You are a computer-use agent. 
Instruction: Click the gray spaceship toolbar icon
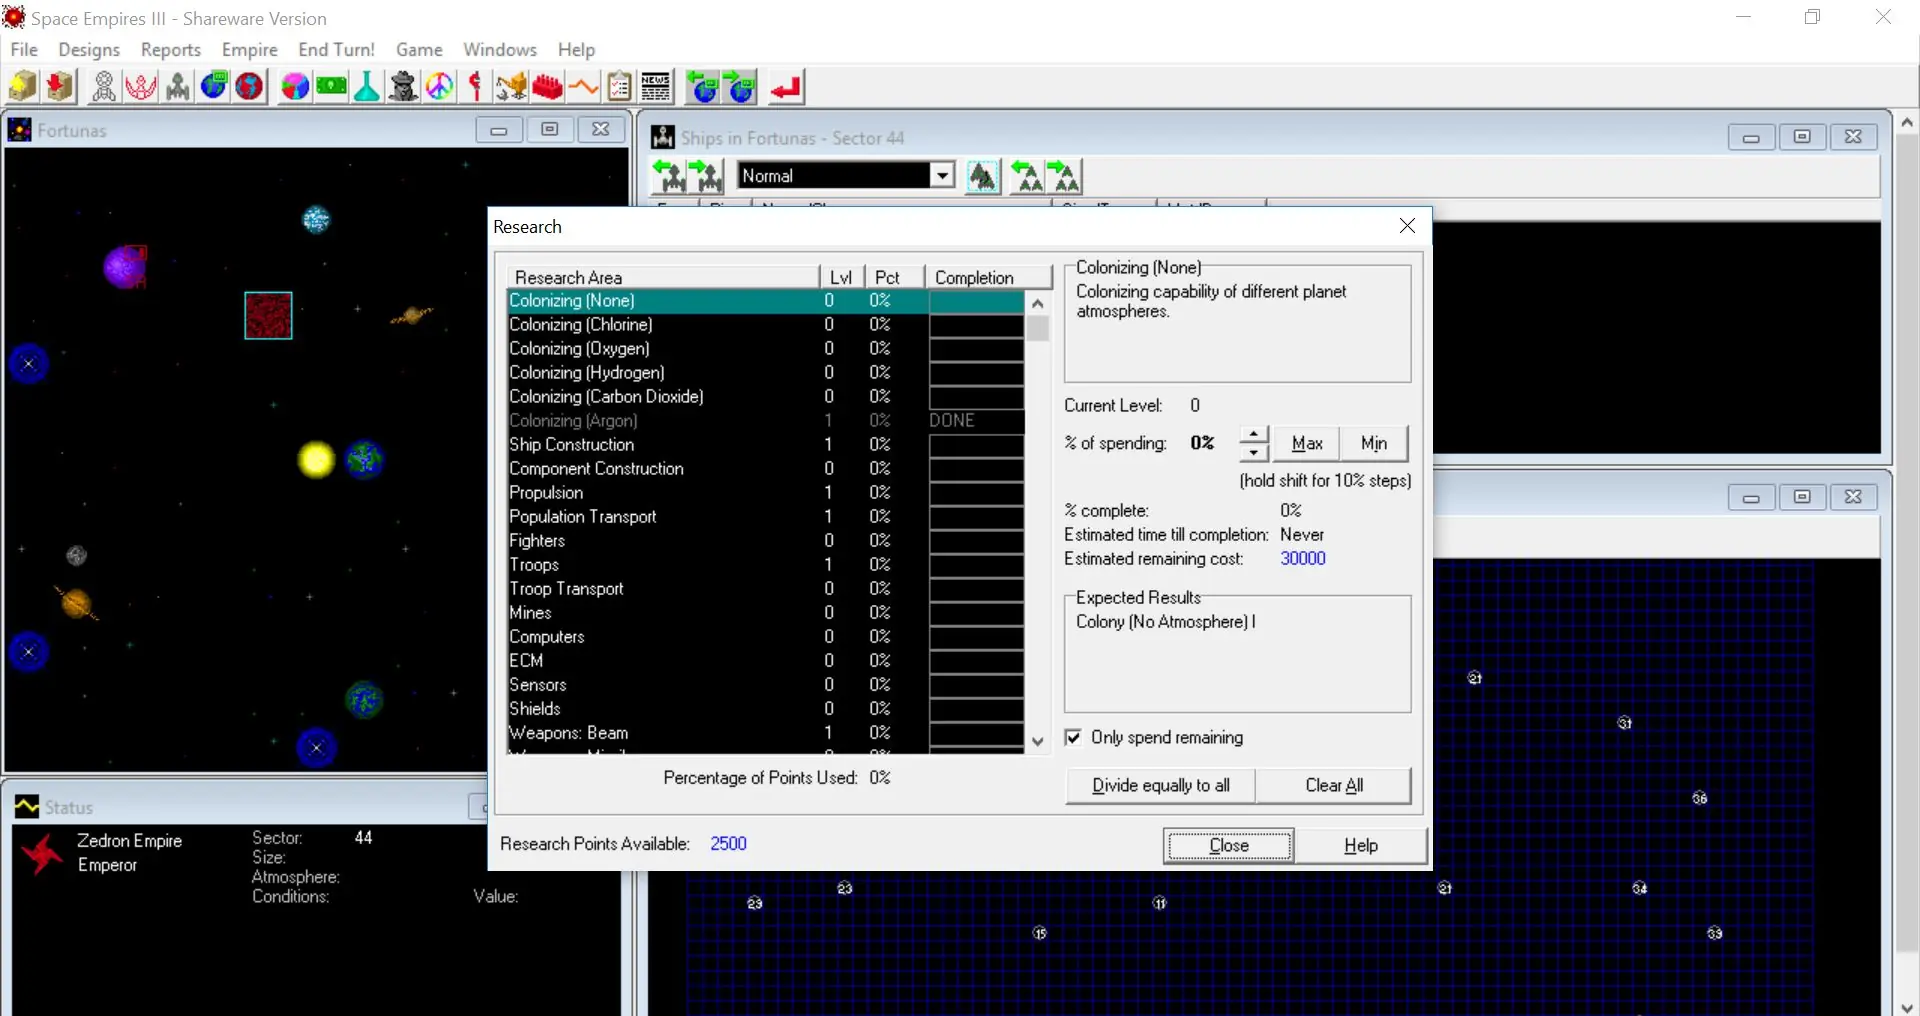point(177,87)
